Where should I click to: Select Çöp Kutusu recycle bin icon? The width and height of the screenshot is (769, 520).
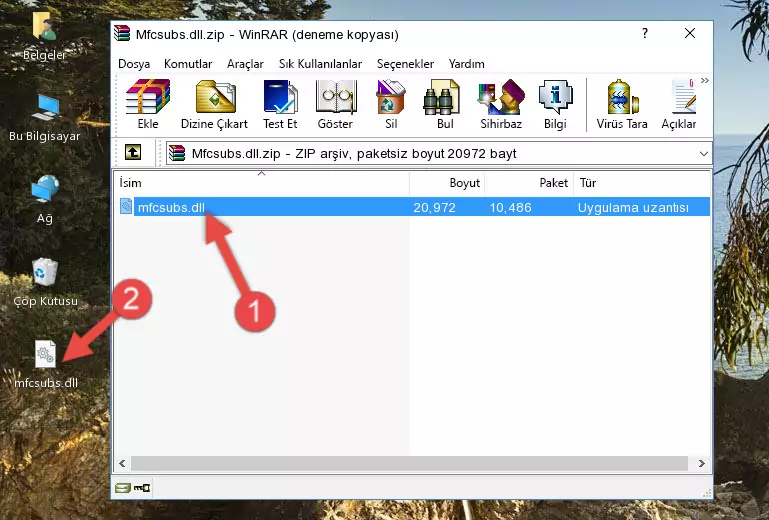(x=45, y=282)
